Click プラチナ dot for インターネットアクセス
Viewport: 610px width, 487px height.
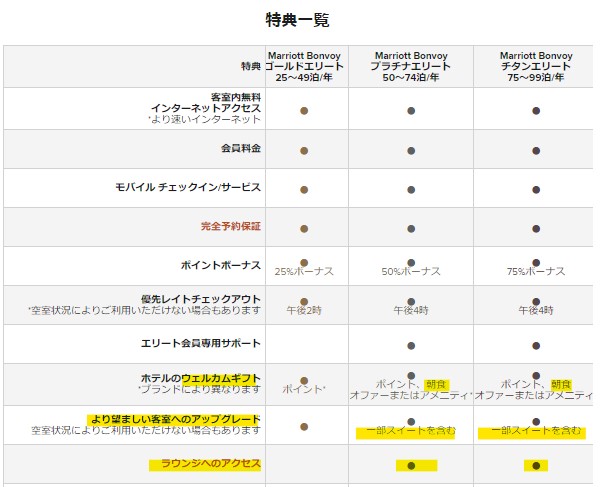[411, 111]
